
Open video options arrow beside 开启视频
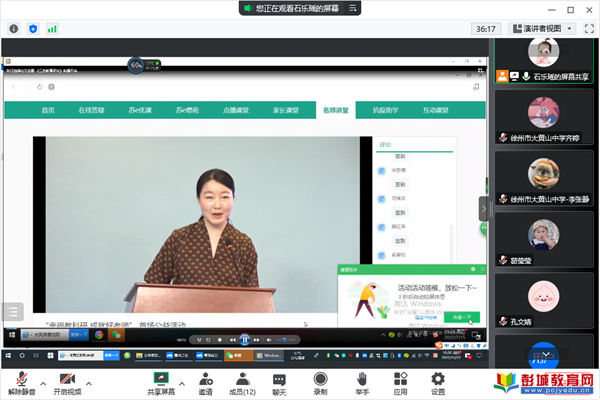[x=89, y=383]
